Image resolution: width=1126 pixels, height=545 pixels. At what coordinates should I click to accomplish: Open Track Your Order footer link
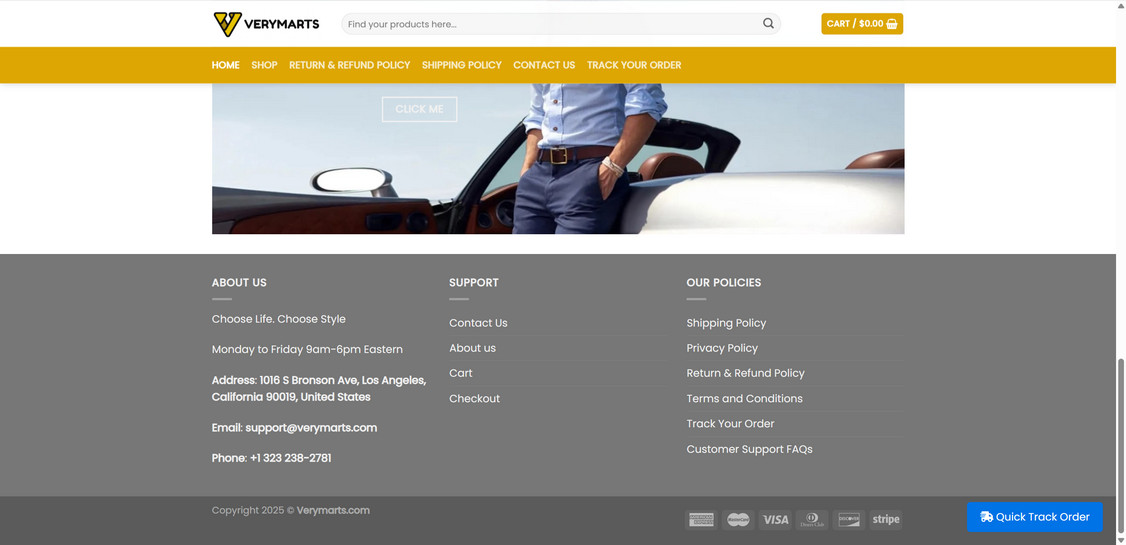(x=730, y=424)
